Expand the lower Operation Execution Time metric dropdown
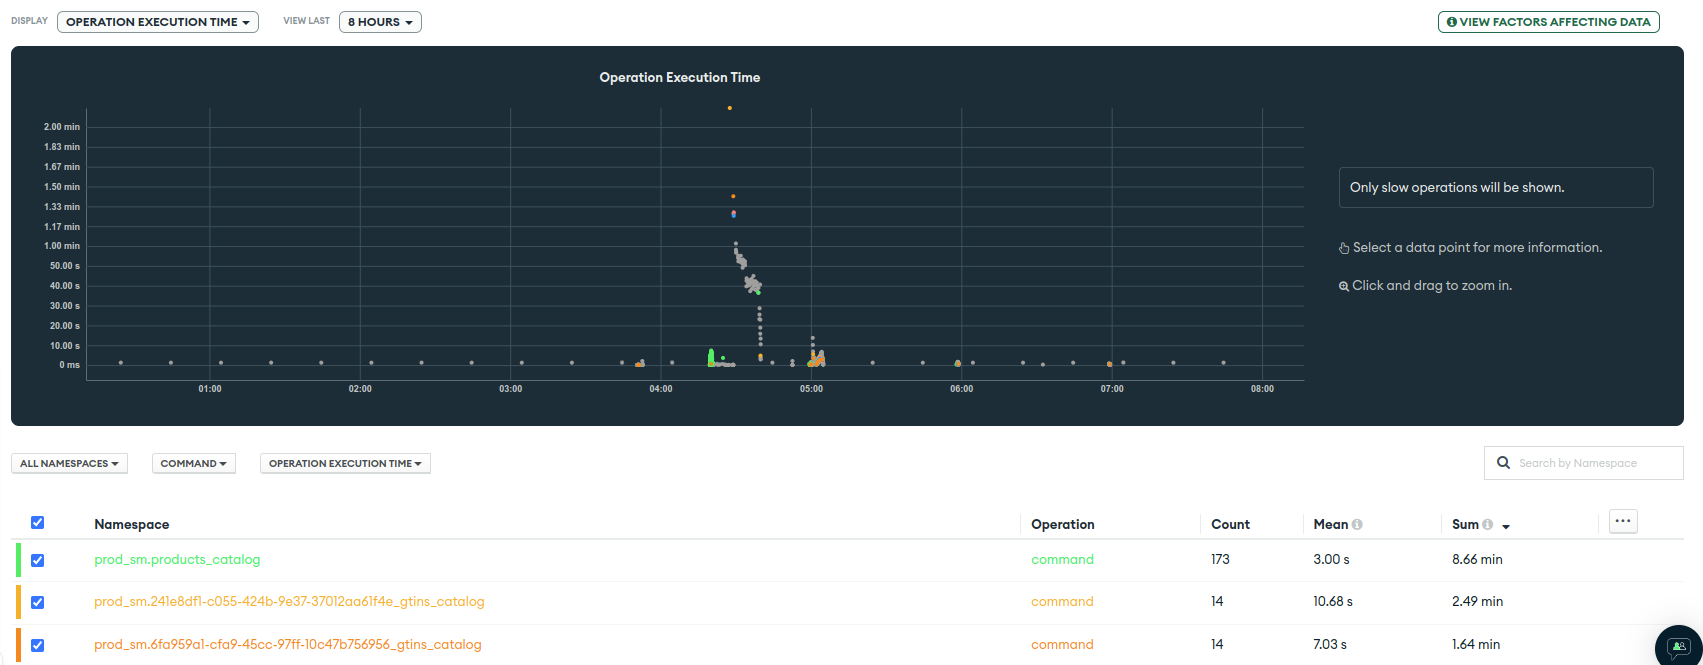The width and height of the screenshot is (1703, 665). [x=345, y=464]
